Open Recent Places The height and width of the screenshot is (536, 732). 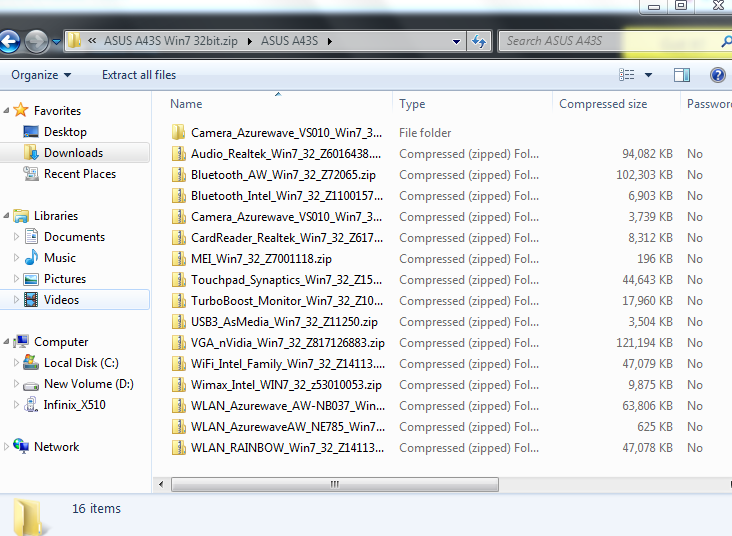pyautogui.click(x=80, y=174)
